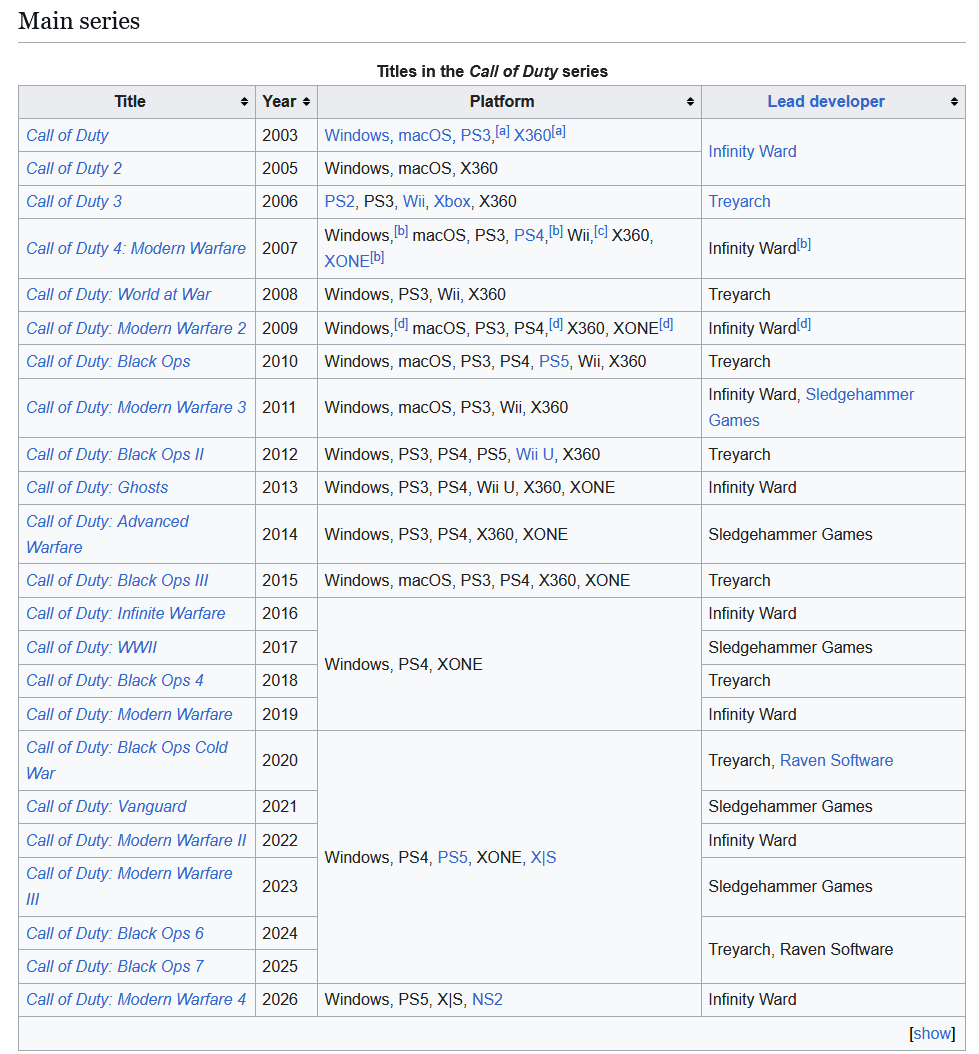This screenshot has height=1054, width=979.
Task: Follow the PS4 link in 2007 row
Action: [528, 235]
